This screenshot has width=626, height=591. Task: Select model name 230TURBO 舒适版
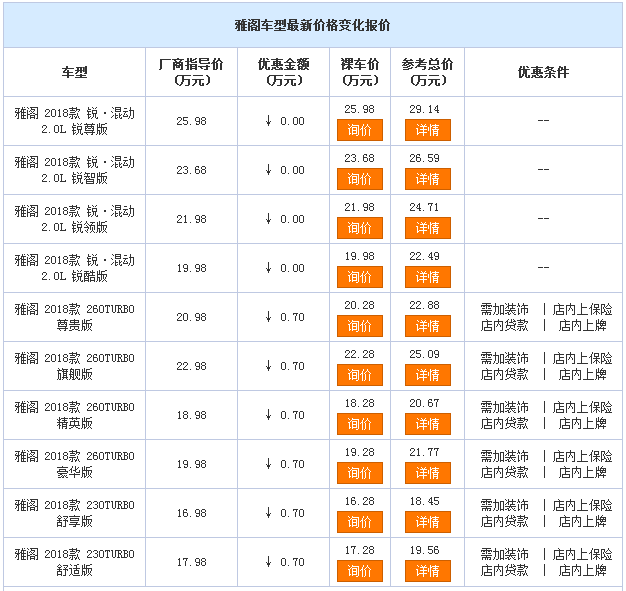click(75, 562)
